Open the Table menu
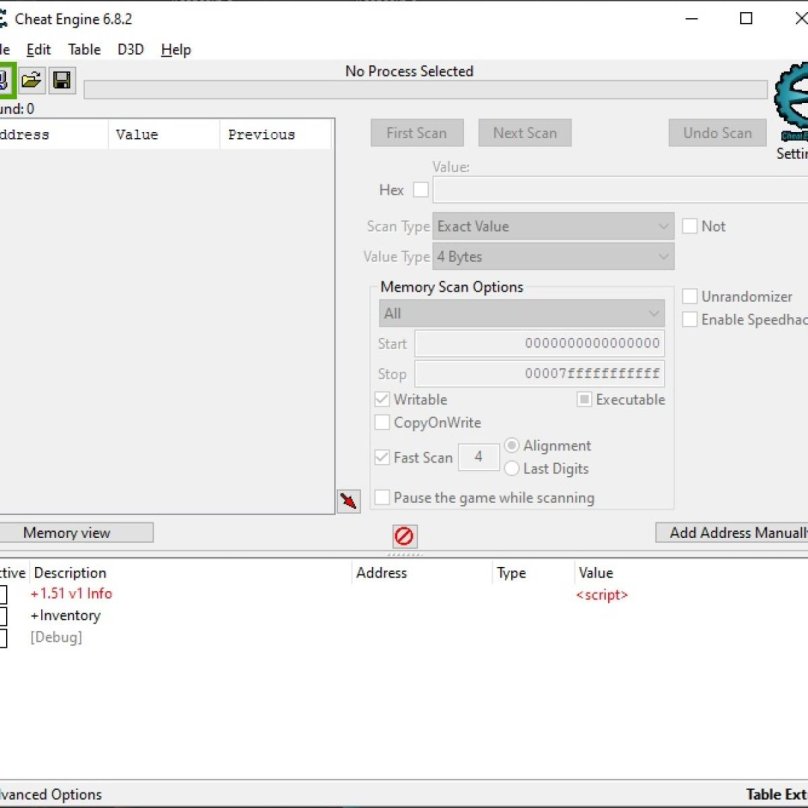This screenshot has height=808, width=808. pyautogui.click(x=84, y=49)
